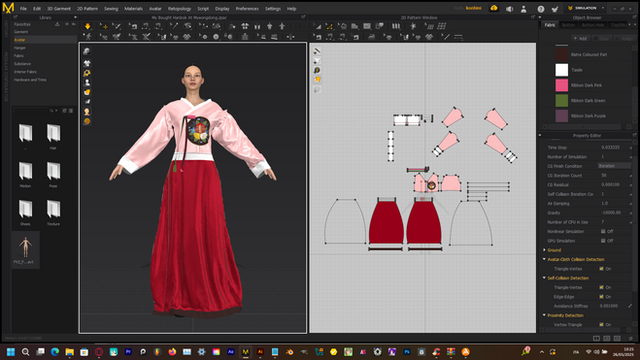The image size is (640, 360).
Task: Click the cloud upload icon in top bar
Action: pos(494,8)
